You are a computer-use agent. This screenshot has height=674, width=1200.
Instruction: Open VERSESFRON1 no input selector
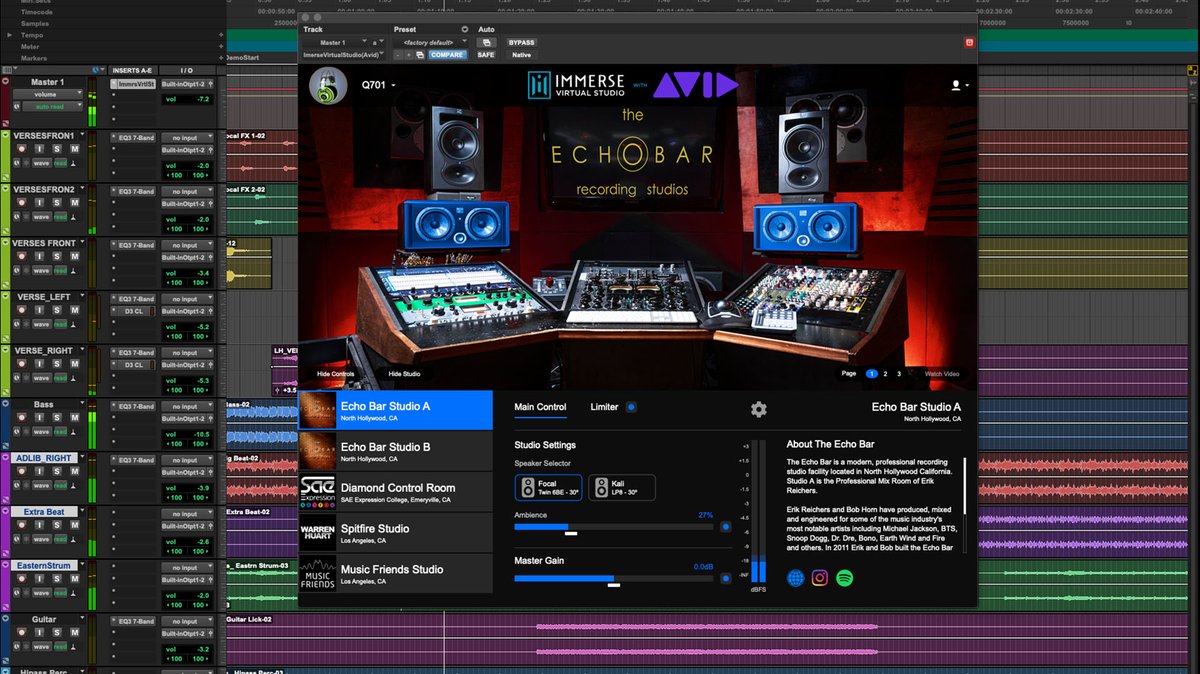(x=187, y=138)
